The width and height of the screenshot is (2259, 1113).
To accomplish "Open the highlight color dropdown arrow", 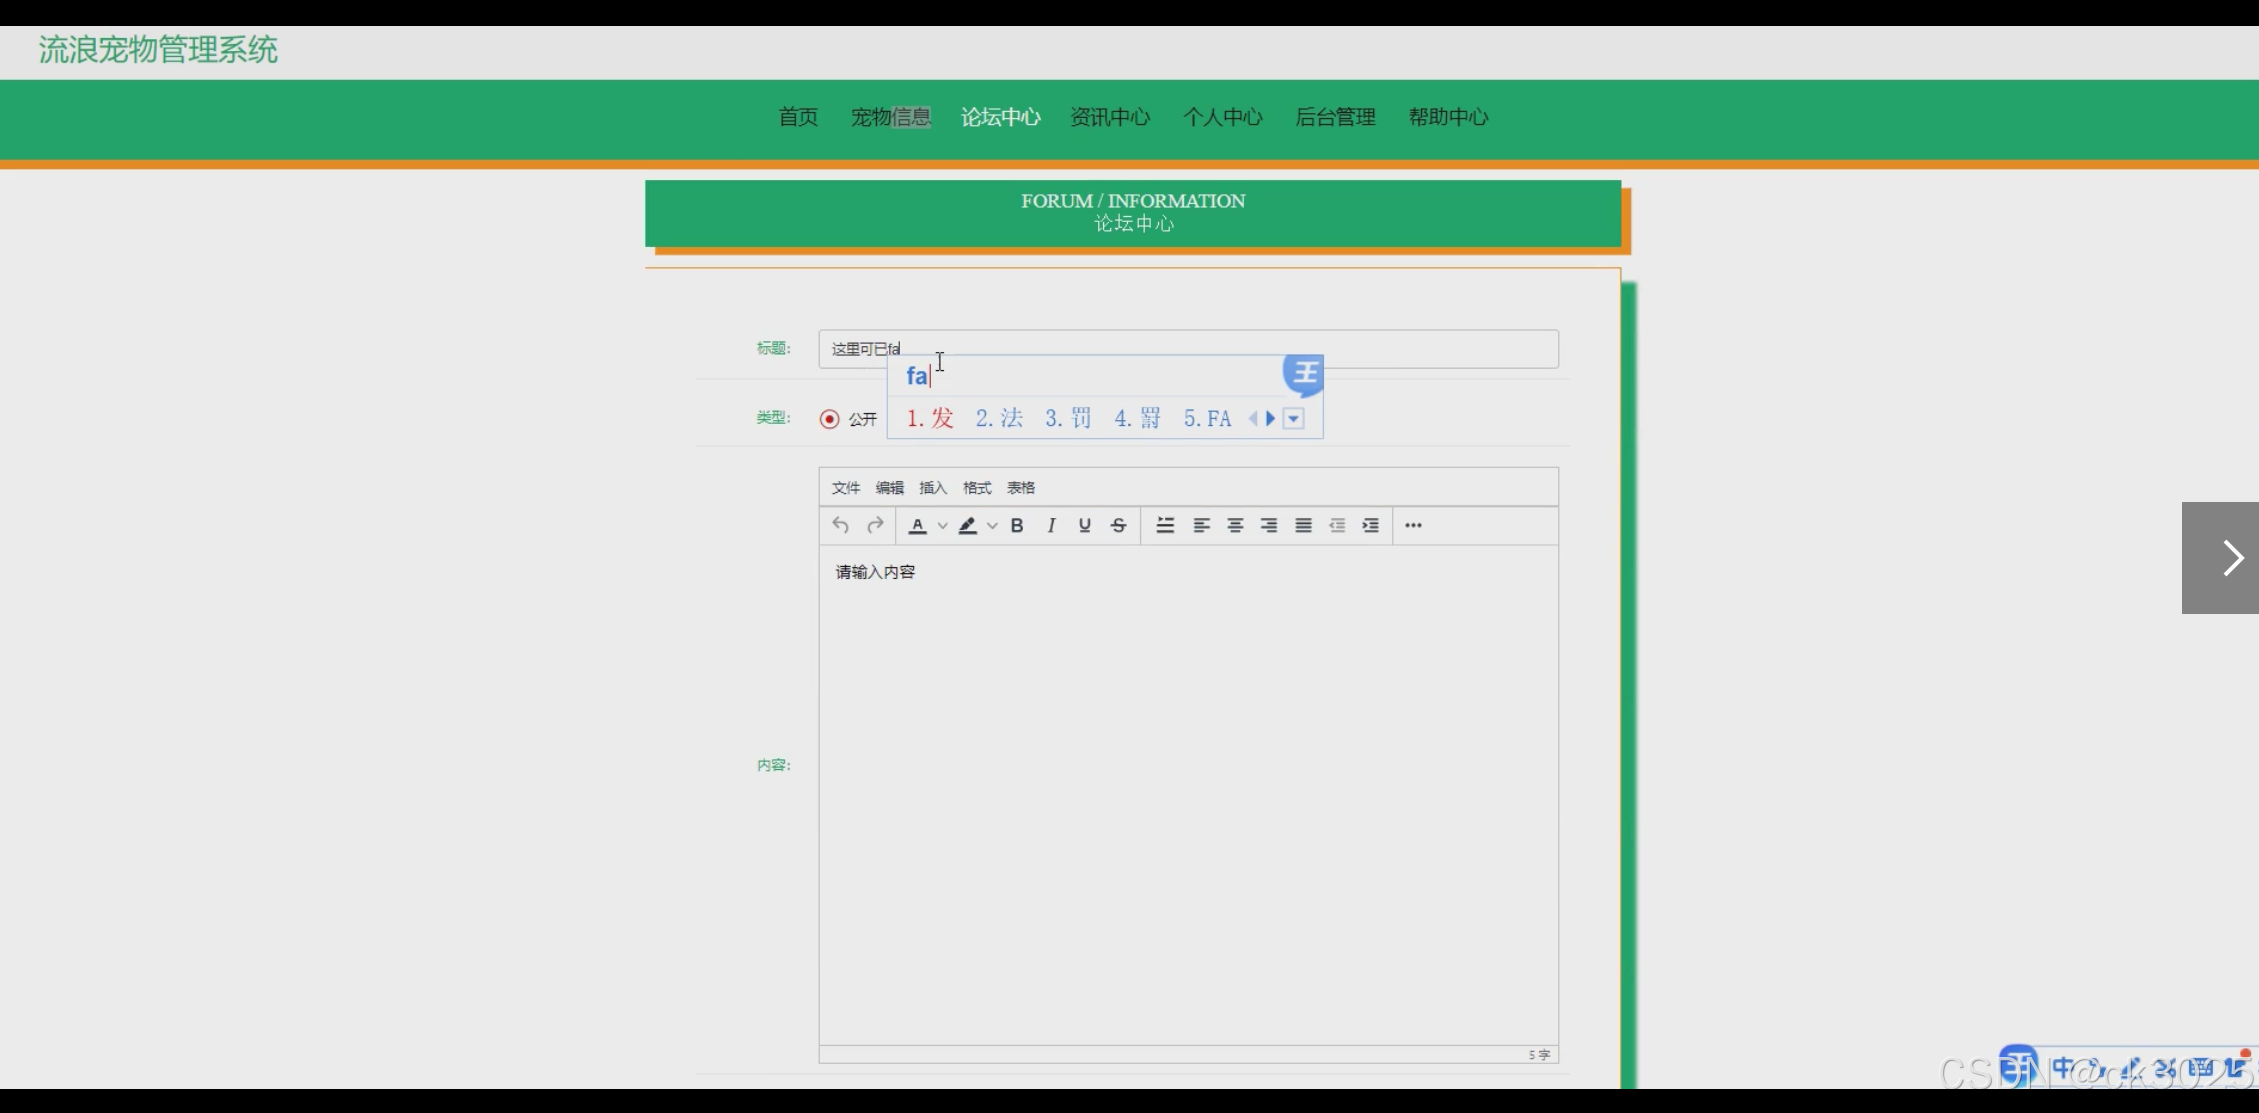I will (992, 525).
